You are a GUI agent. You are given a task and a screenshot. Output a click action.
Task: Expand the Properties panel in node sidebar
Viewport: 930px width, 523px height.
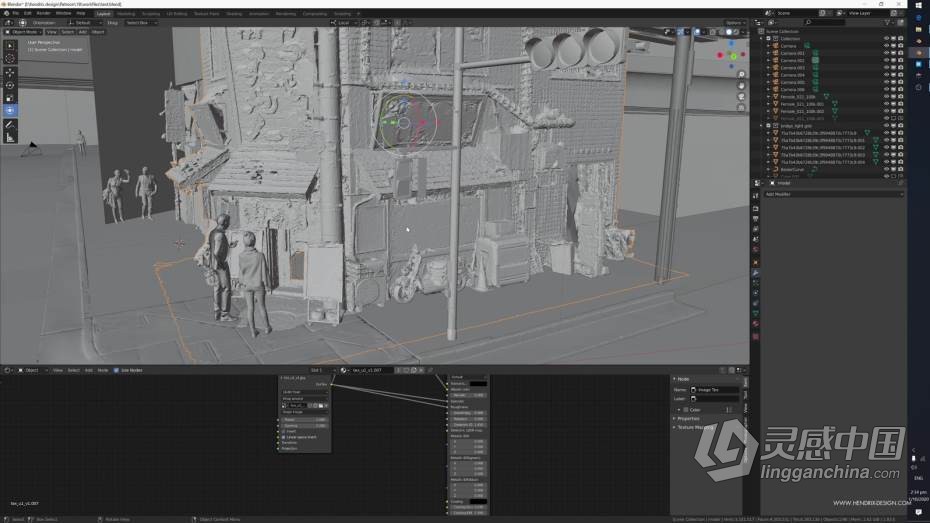(674, 419)
